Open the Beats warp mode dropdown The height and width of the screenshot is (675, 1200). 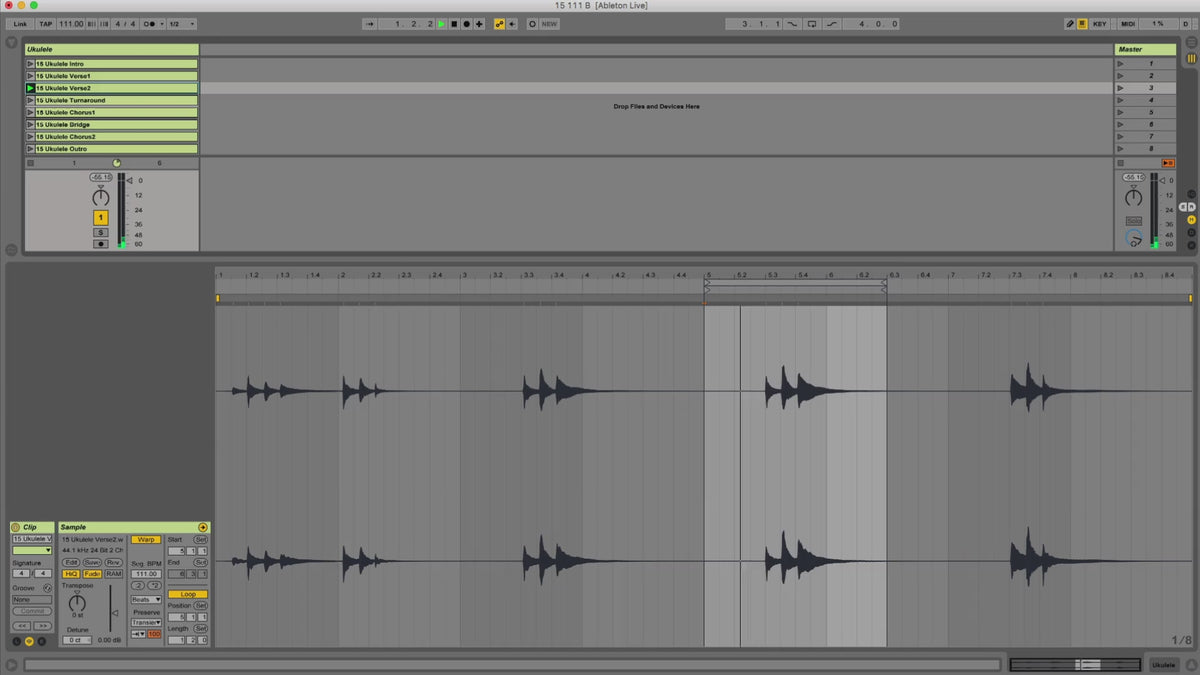tap(146, 600)
